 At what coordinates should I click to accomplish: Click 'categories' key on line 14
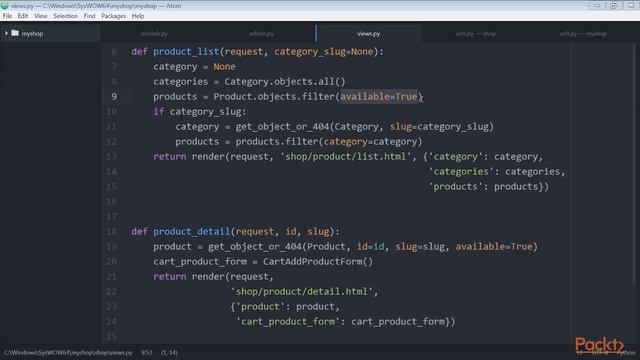[x=461, y=172]
